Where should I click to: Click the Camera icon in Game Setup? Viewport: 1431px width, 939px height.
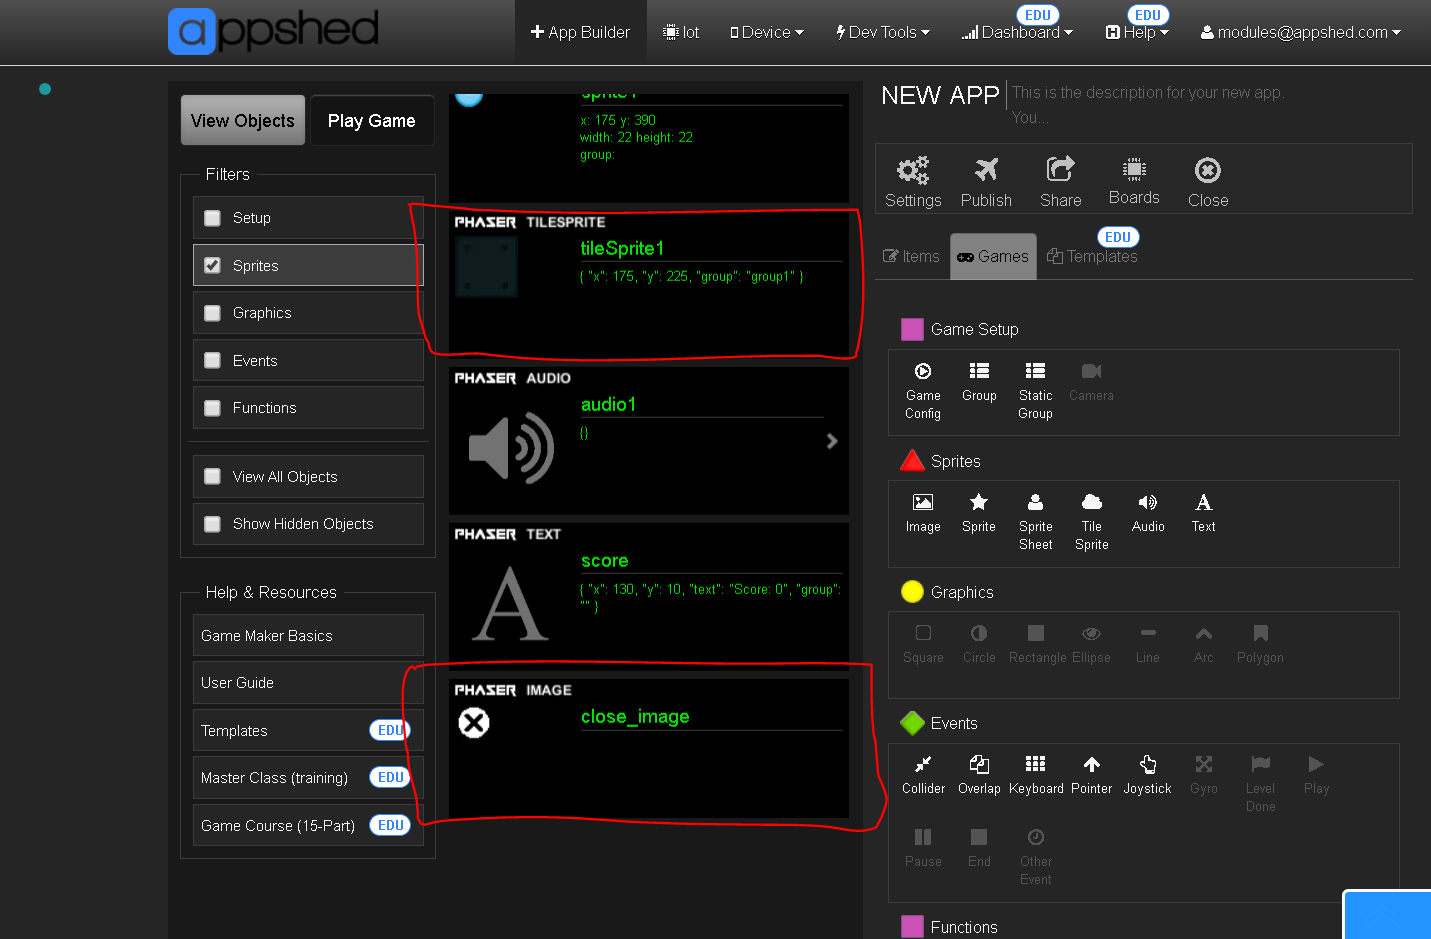[x=1091, y=371]
